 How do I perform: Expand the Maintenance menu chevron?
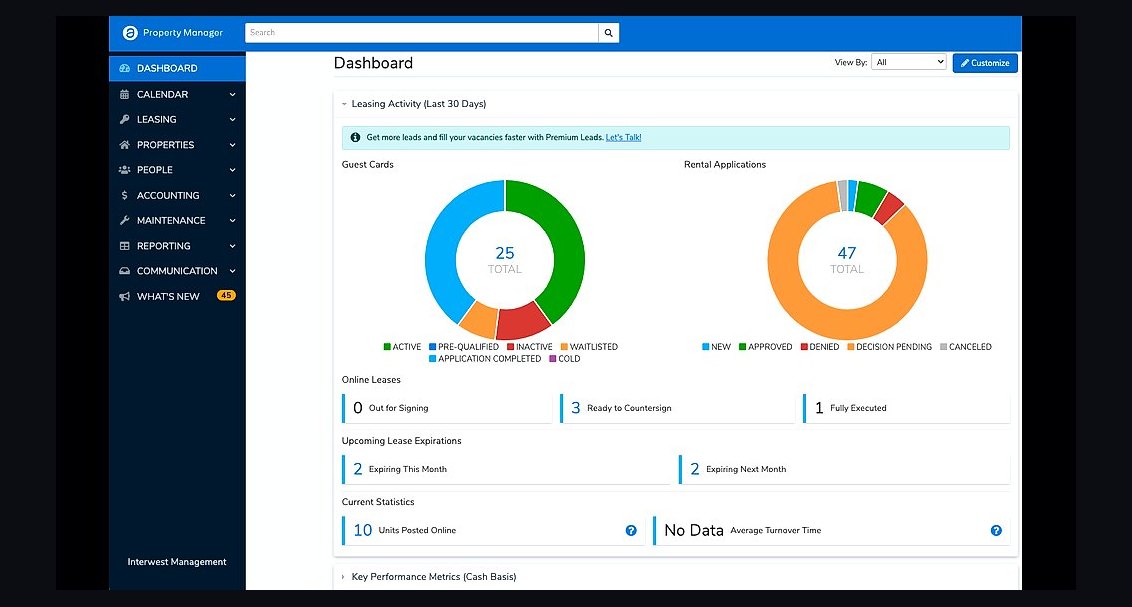(232, 221)
